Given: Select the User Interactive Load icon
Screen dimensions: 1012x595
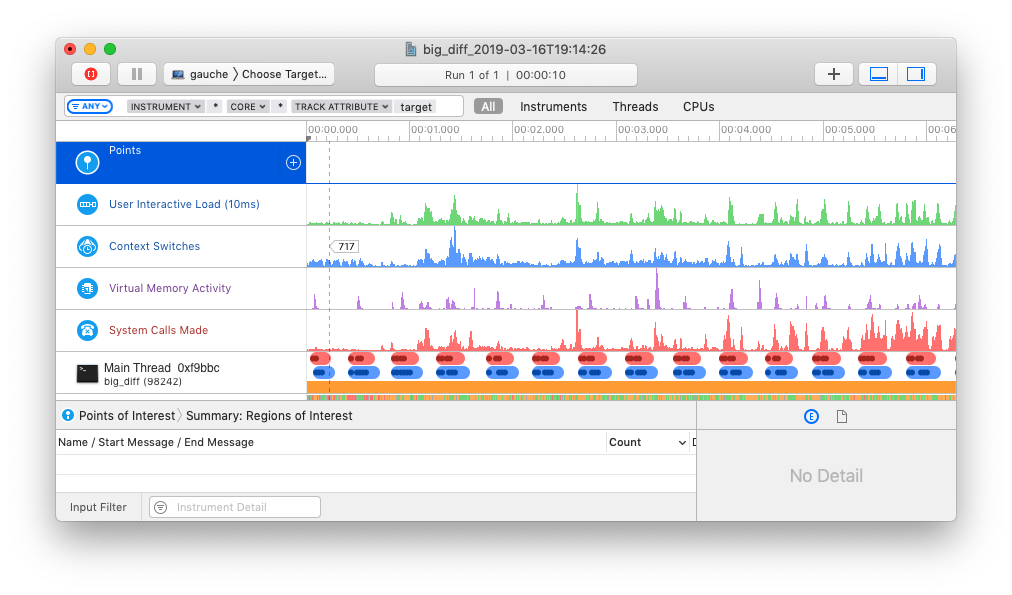Looking at the screenshot, I should (x=87, y=205).
